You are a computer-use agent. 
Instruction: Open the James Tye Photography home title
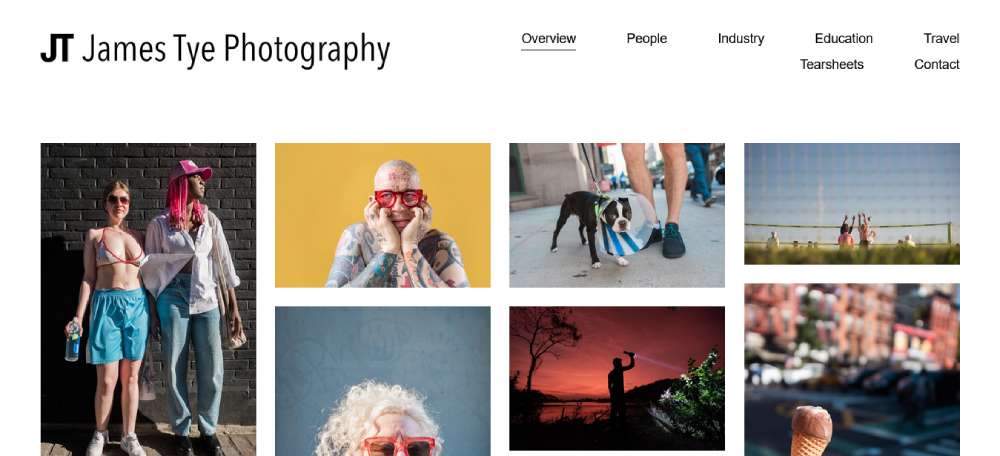tap(236, 50)
